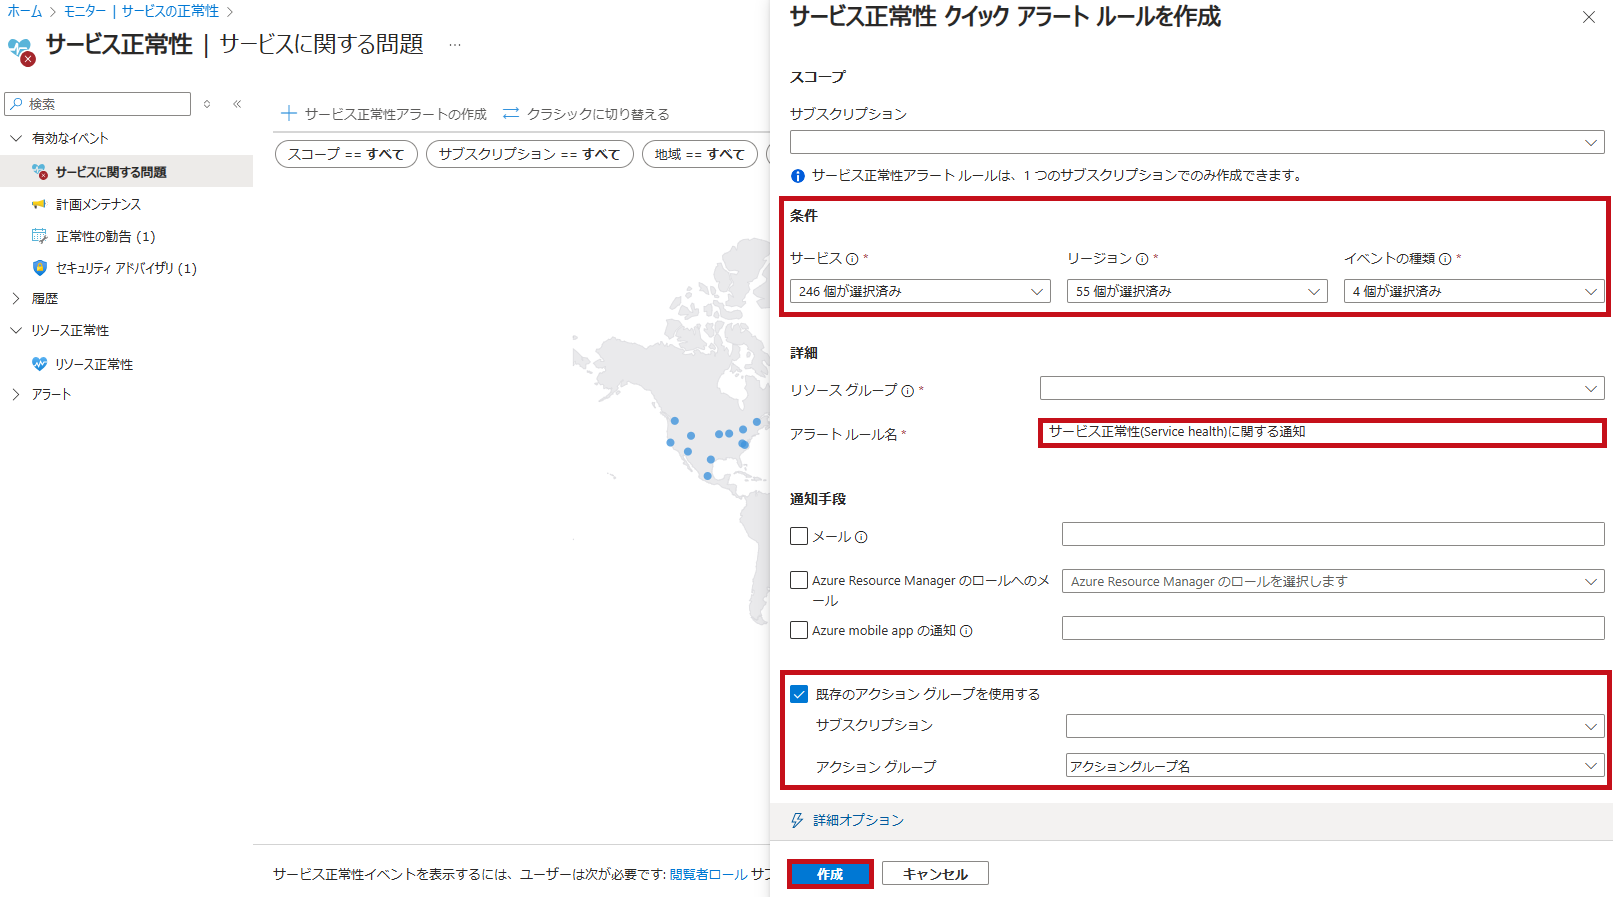Viewport: 1613px width, 897px height.
Task: Click the info icon next to イベントの種類 label
Action: pos(1445,259)
